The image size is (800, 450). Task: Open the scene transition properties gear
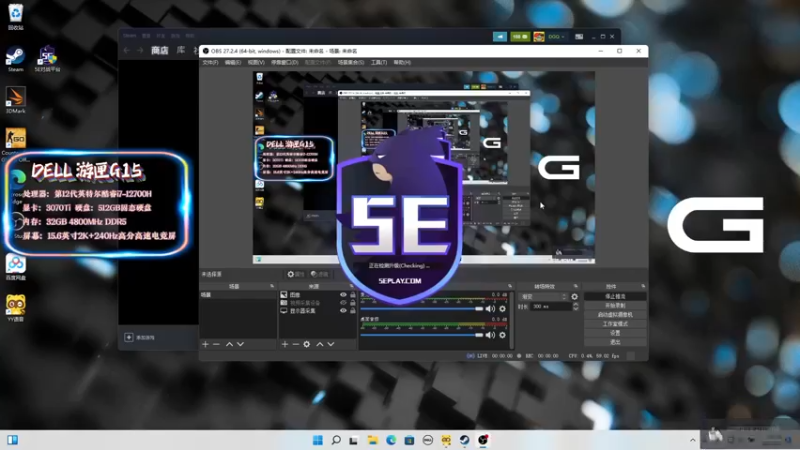pos(574,296)
